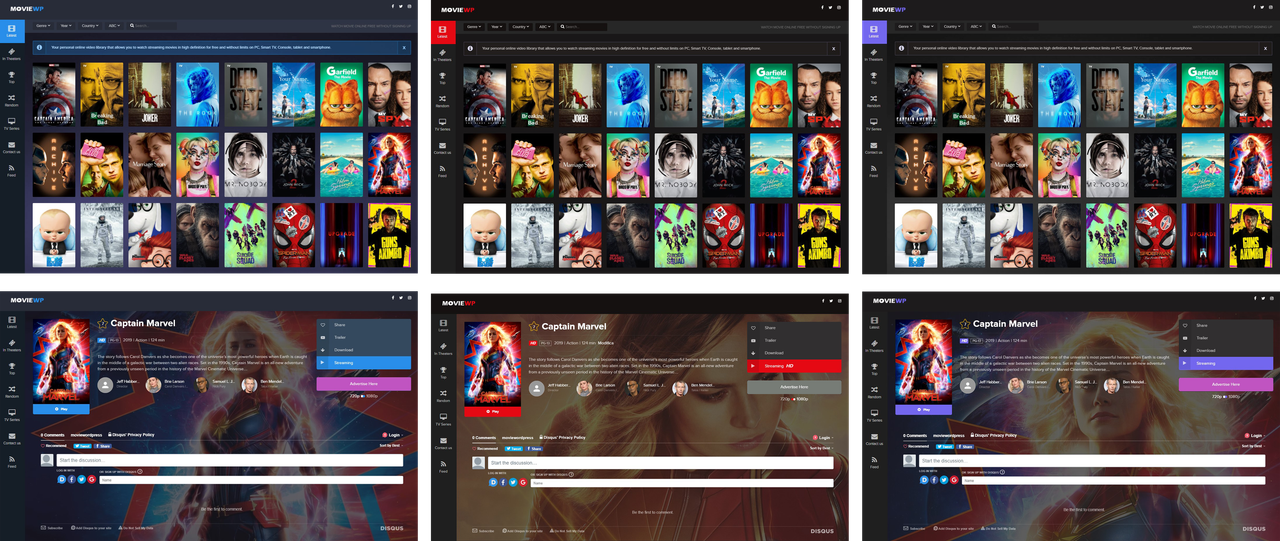Screen dimensions: 1280x541
Task: Click the search magnifier on blue-theme home page
Action: coord(131,26)
